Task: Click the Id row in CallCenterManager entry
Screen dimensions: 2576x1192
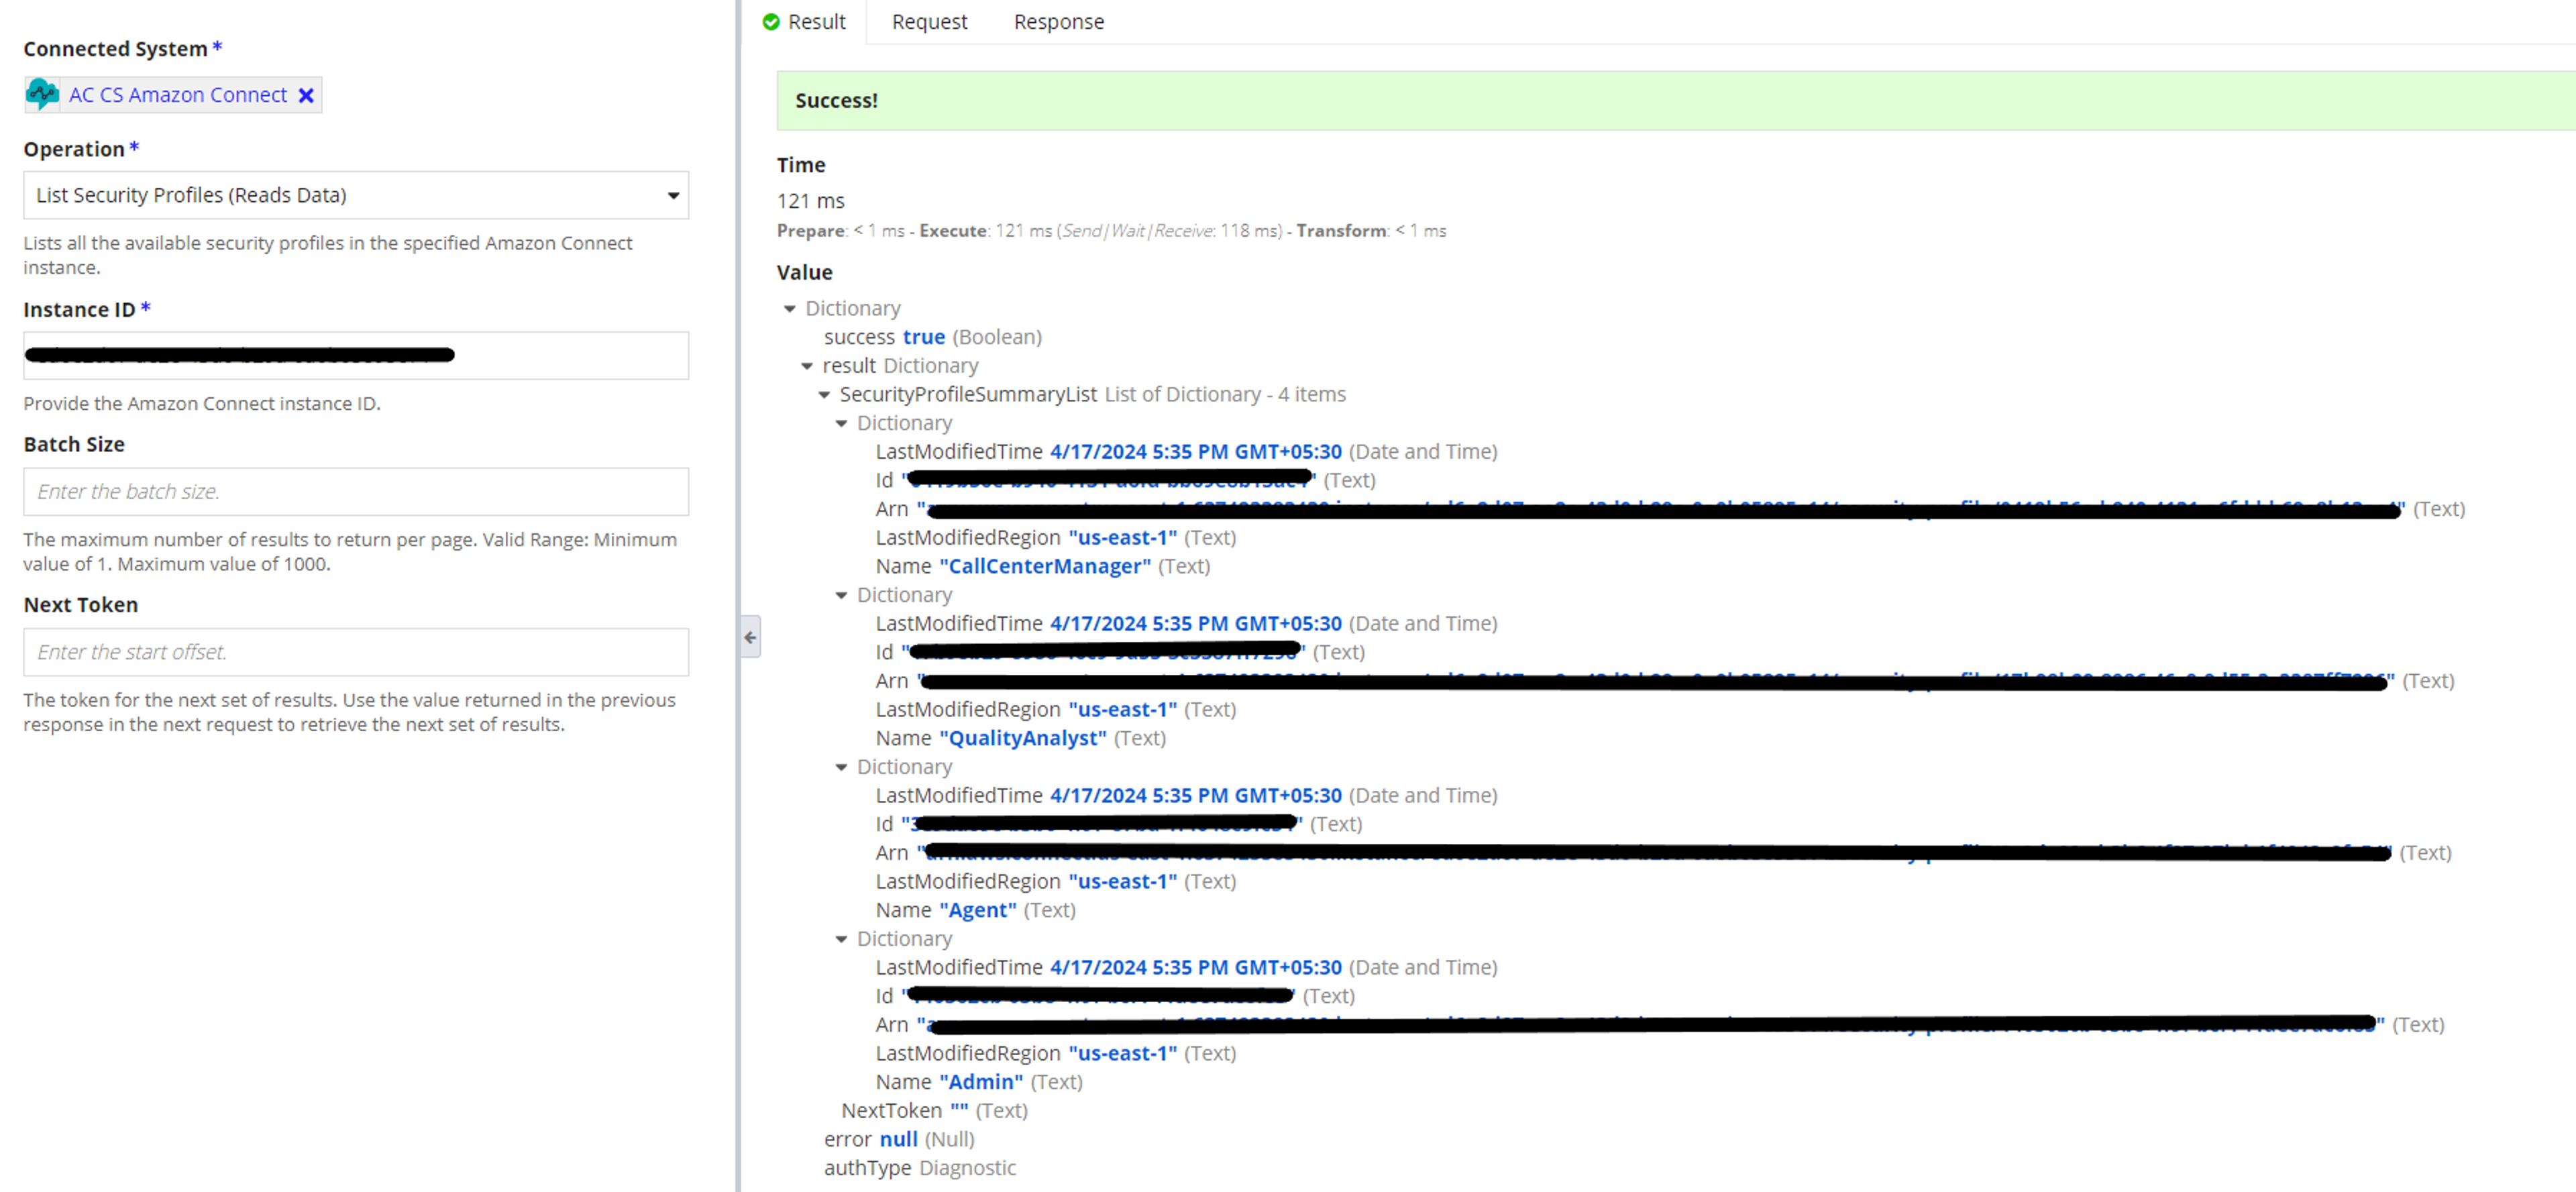Action: (x=1126, y=481)
